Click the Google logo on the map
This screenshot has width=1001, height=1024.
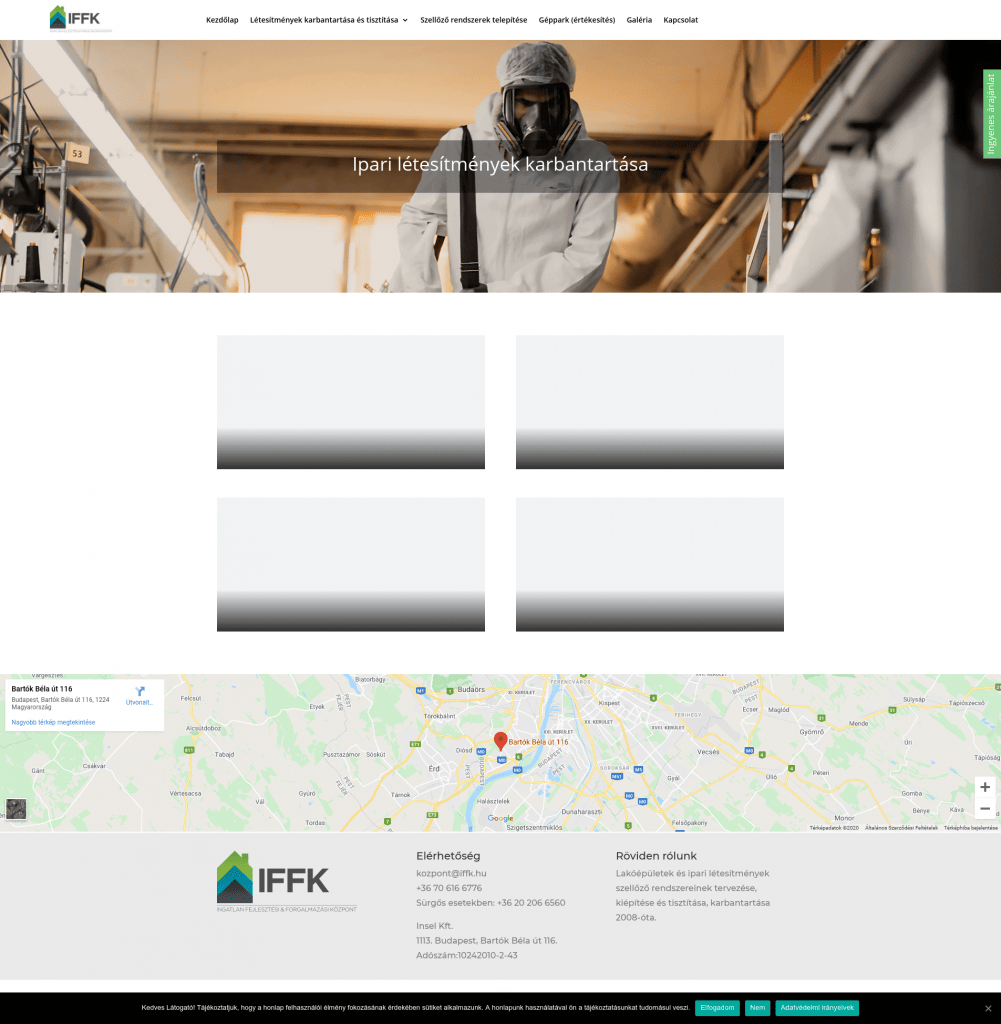pyautogui.click(x=500, y=818)
